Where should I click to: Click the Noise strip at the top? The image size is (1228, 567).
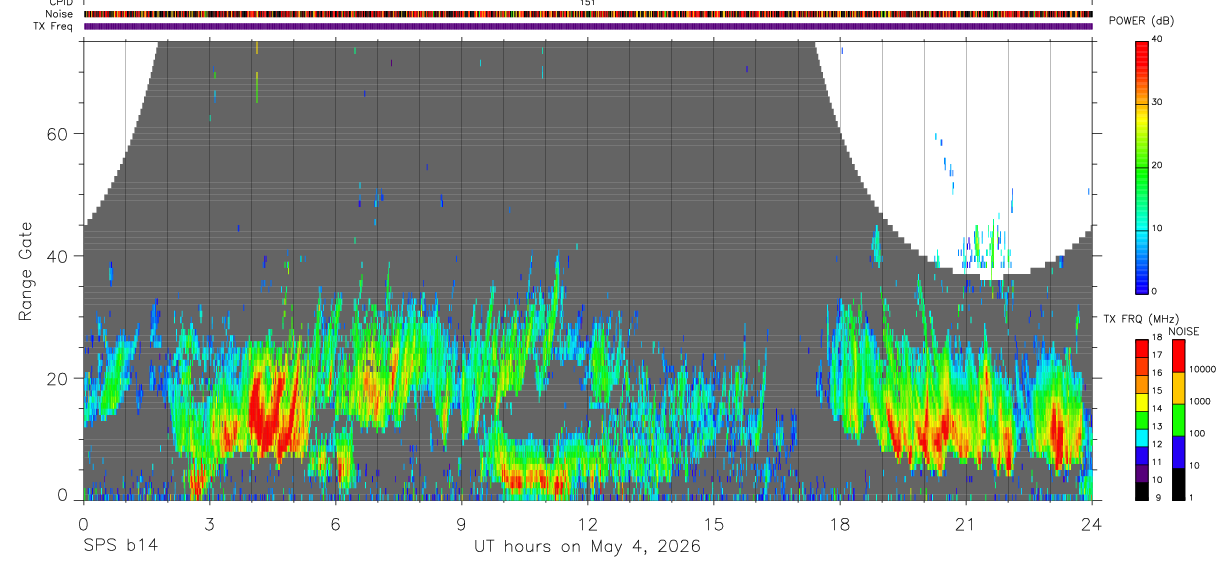click(x=588, y=14)
